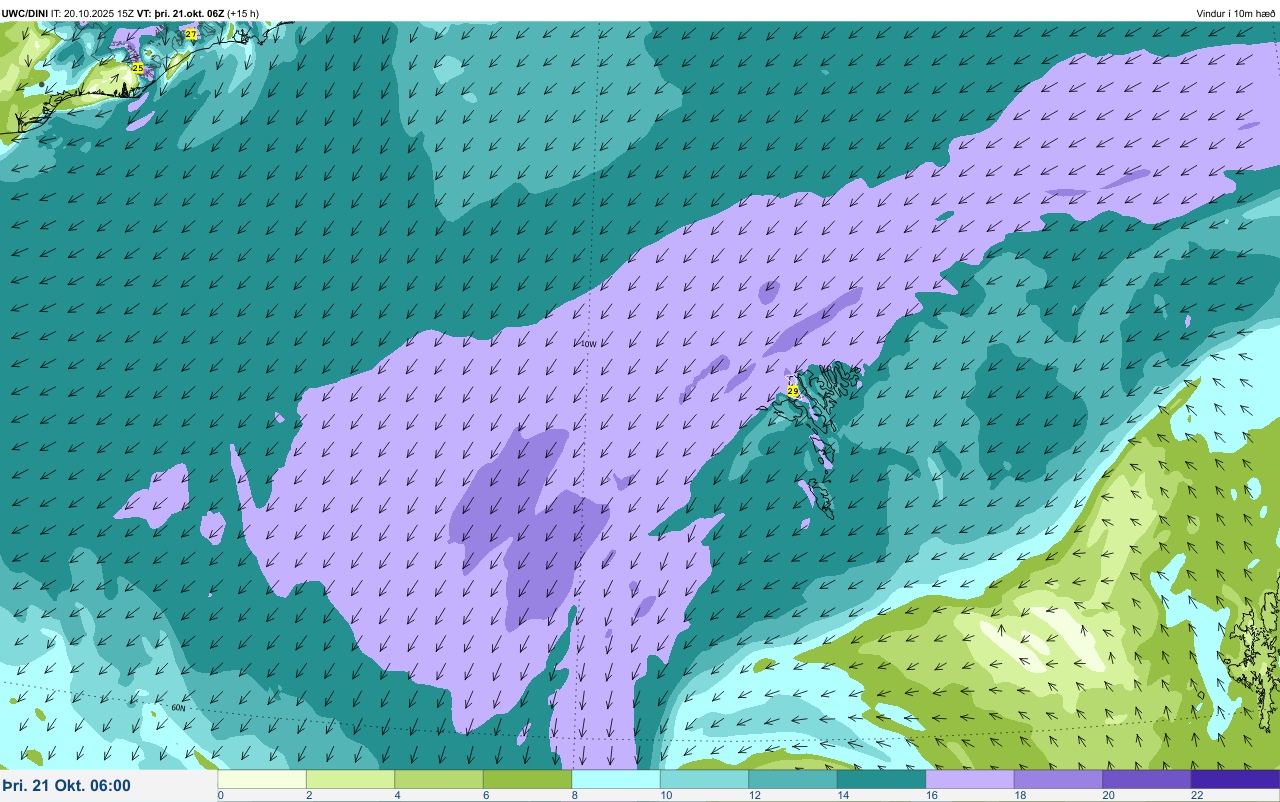Click the legend scale value '10'

(x=665, y=795)
